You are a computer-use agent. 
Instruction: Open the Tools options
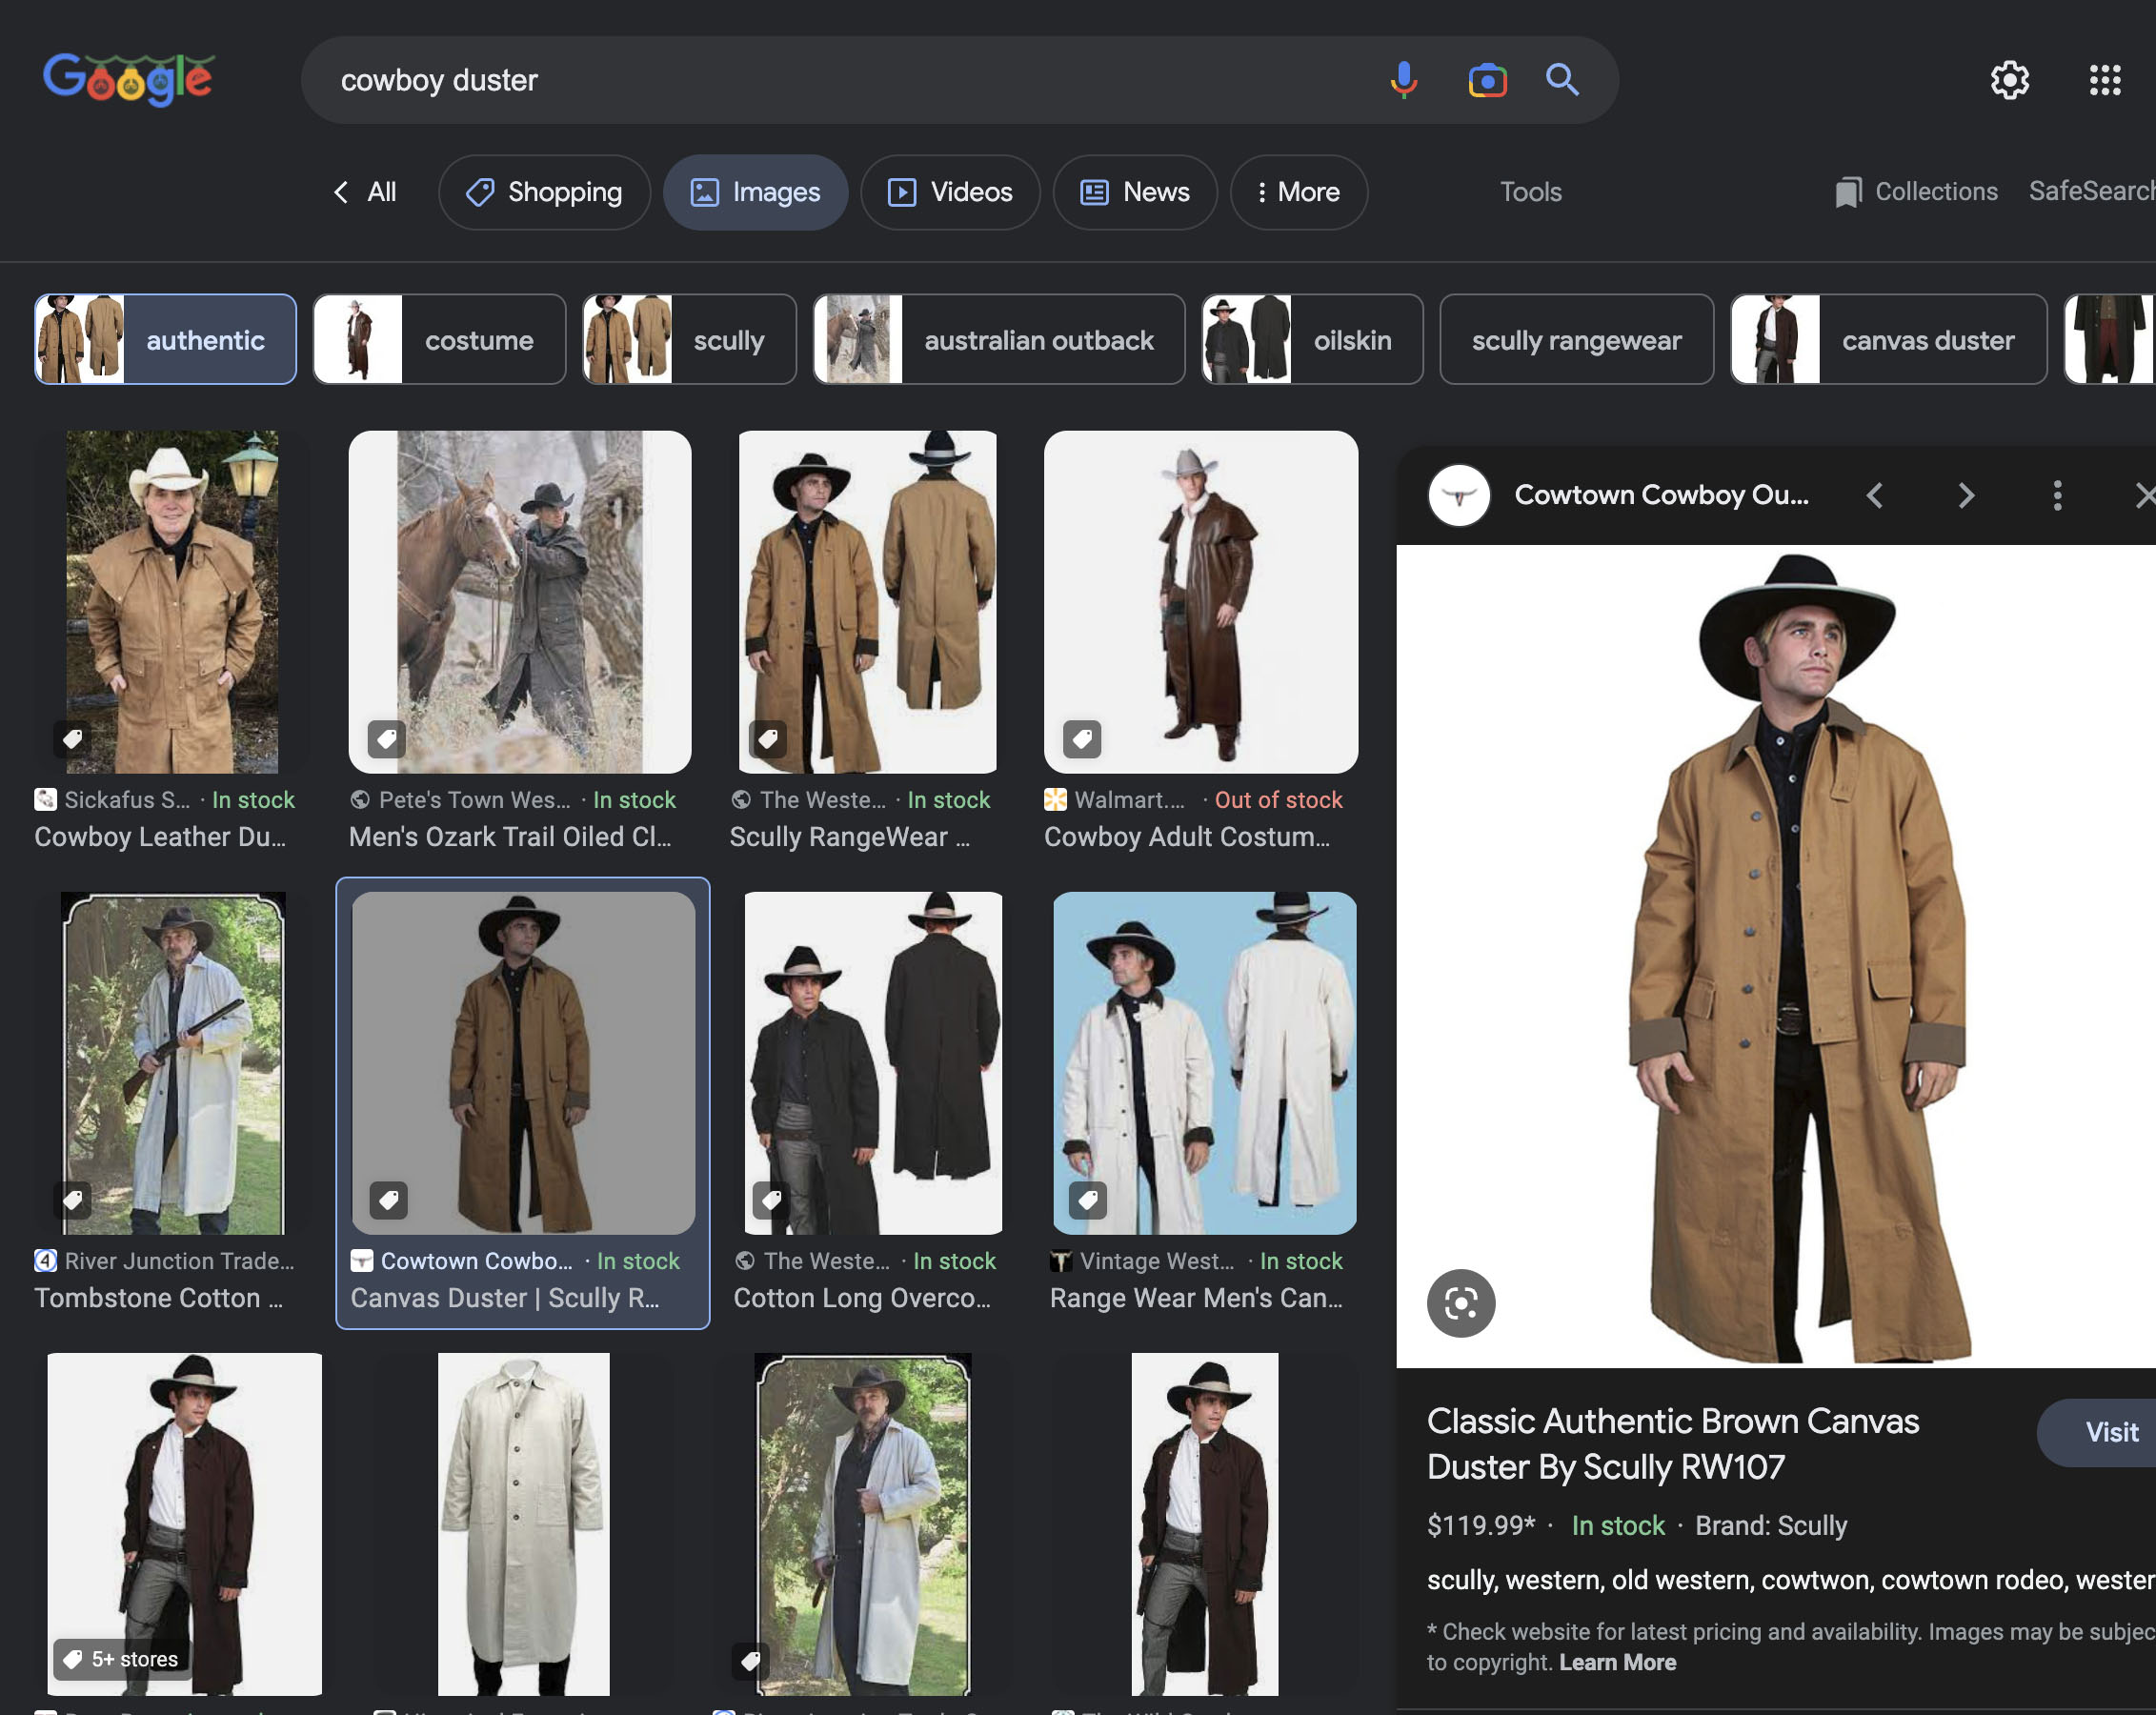(1530, 192)
